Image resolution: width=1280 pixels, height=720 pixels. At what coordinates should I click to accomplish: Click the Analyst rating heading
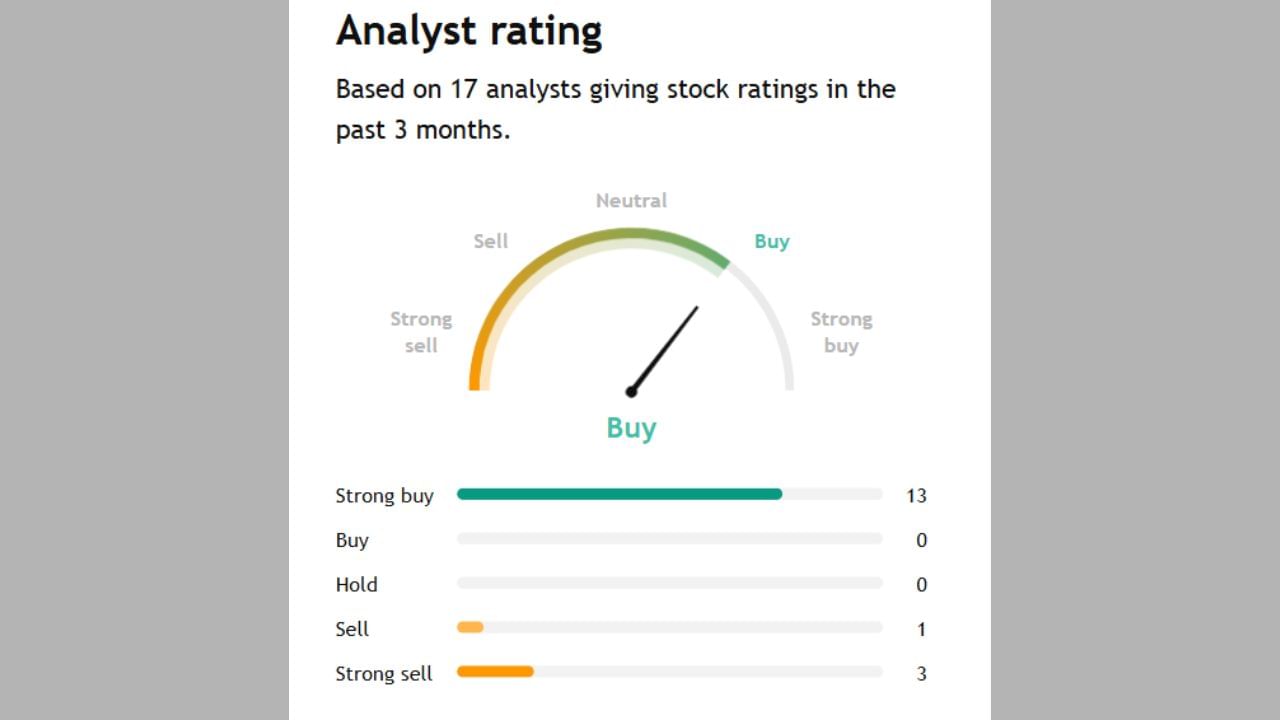[469, 31]
